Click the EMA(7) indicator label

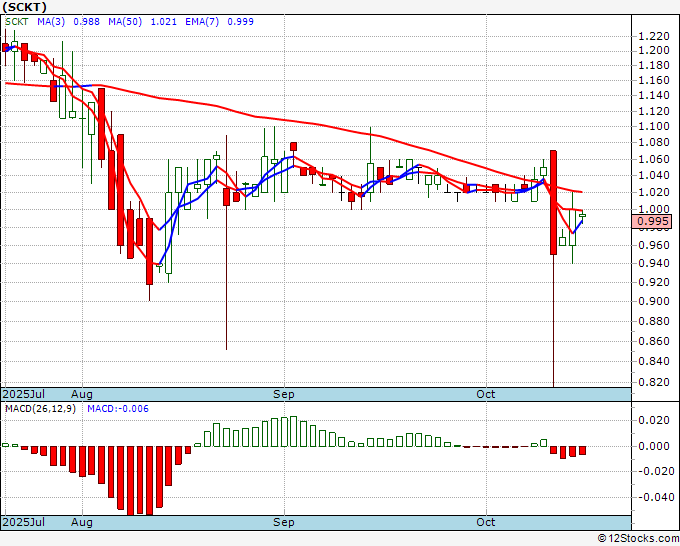pos(202,22)
